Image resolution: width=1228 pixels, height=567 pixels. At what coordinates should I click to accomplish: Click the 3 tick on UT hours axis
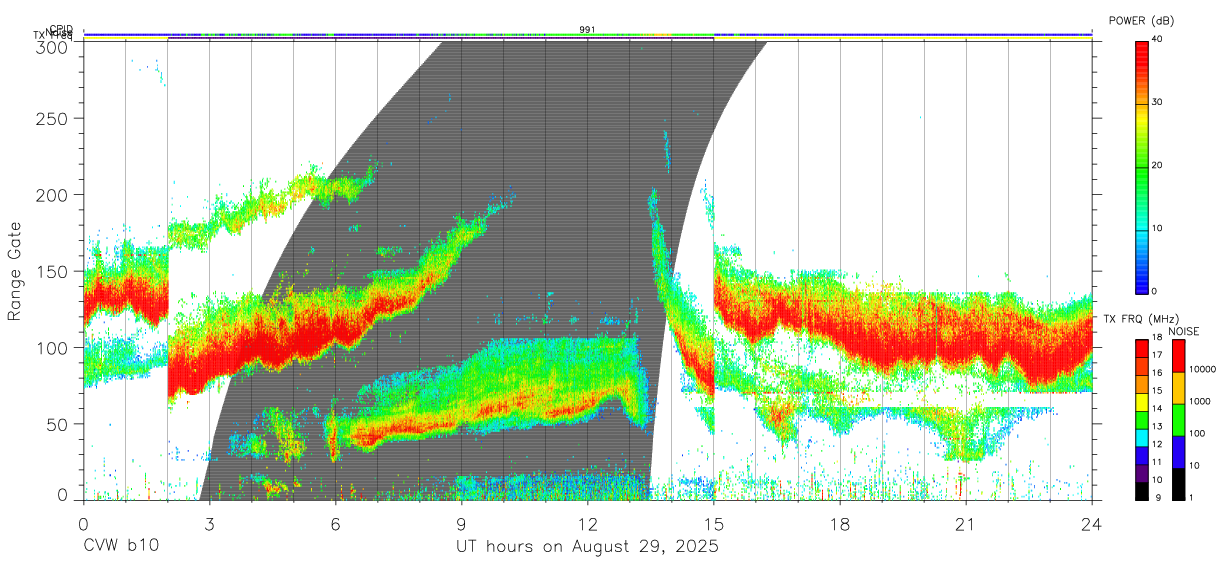coord(209,523)
